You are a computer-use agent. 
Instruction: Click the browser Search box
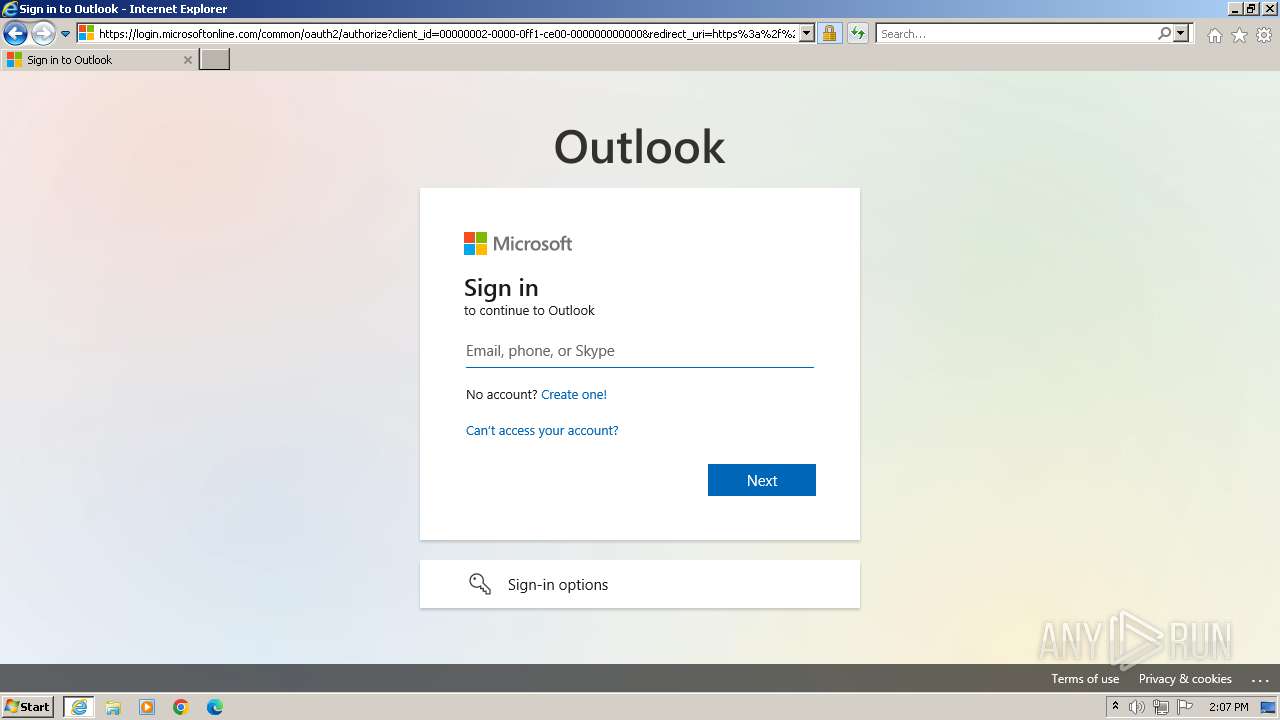1016,33
